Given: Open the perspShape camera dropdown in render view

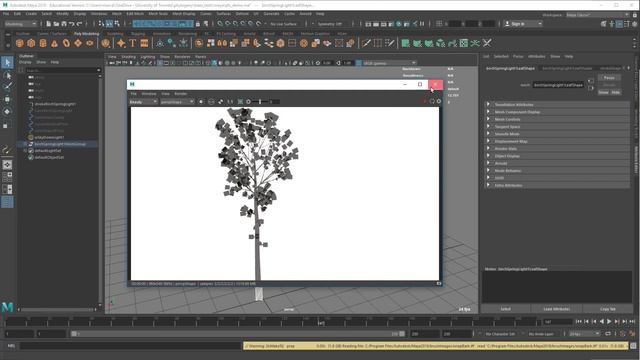Looking at the screenshot, I should (177, 102).
